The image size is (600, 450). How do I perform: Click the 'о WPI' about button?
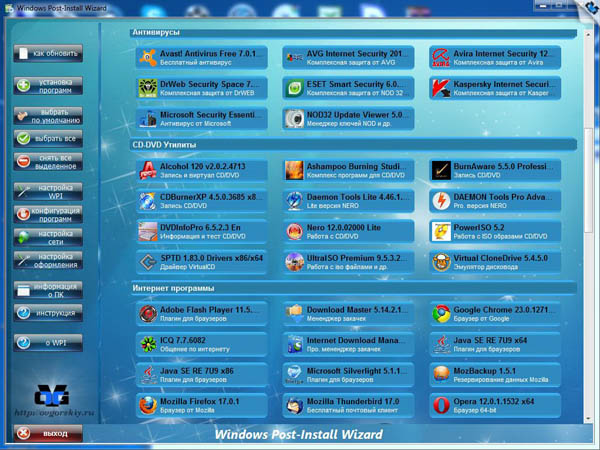48,343
